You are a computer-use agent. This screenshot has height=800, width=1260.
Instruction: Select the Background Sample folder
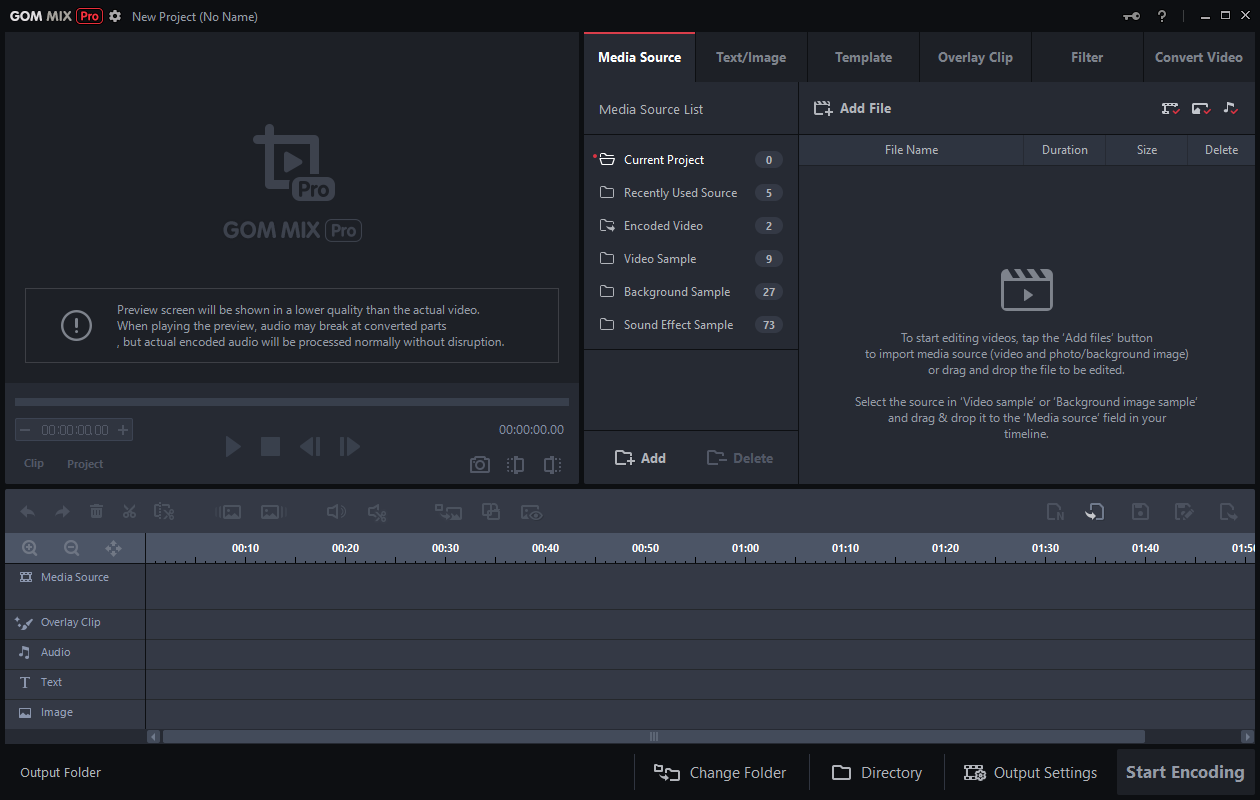click(676, 292)
